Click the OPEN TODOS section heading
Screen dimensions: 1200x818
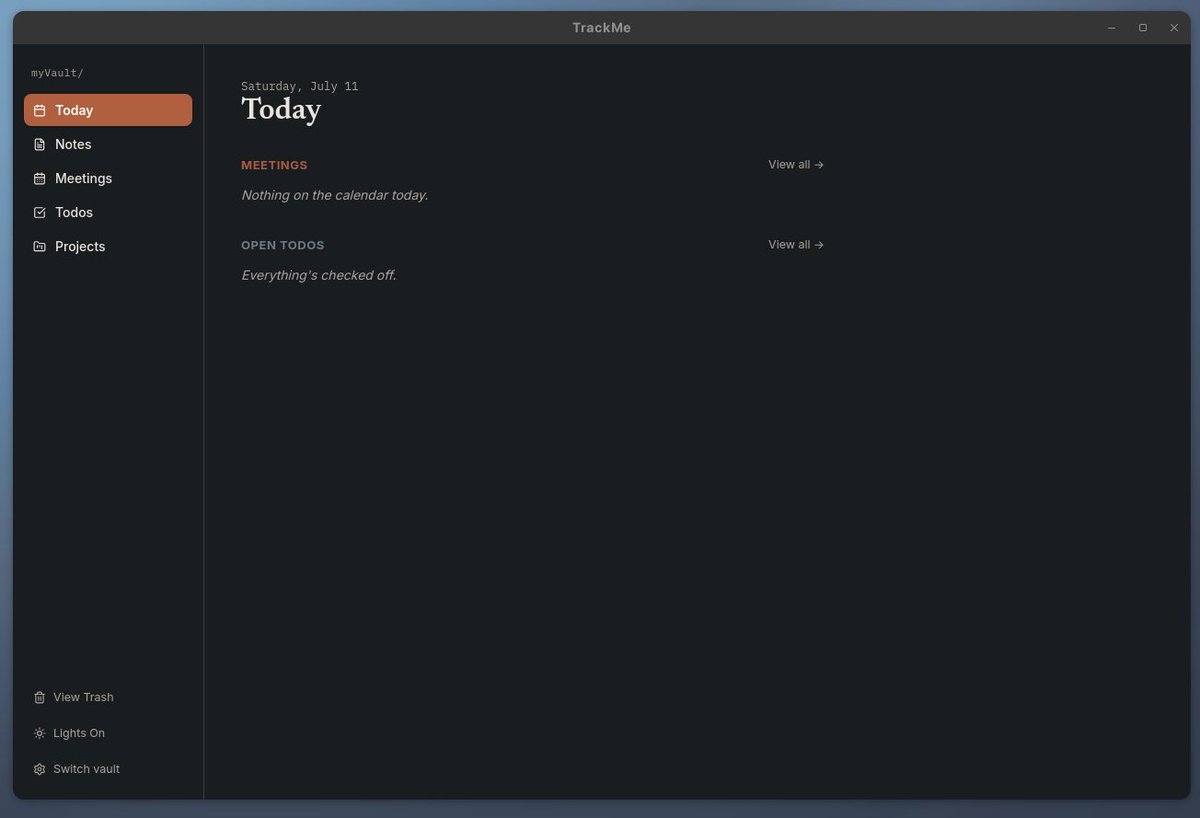pyautogui.click(x=283, y=245)
